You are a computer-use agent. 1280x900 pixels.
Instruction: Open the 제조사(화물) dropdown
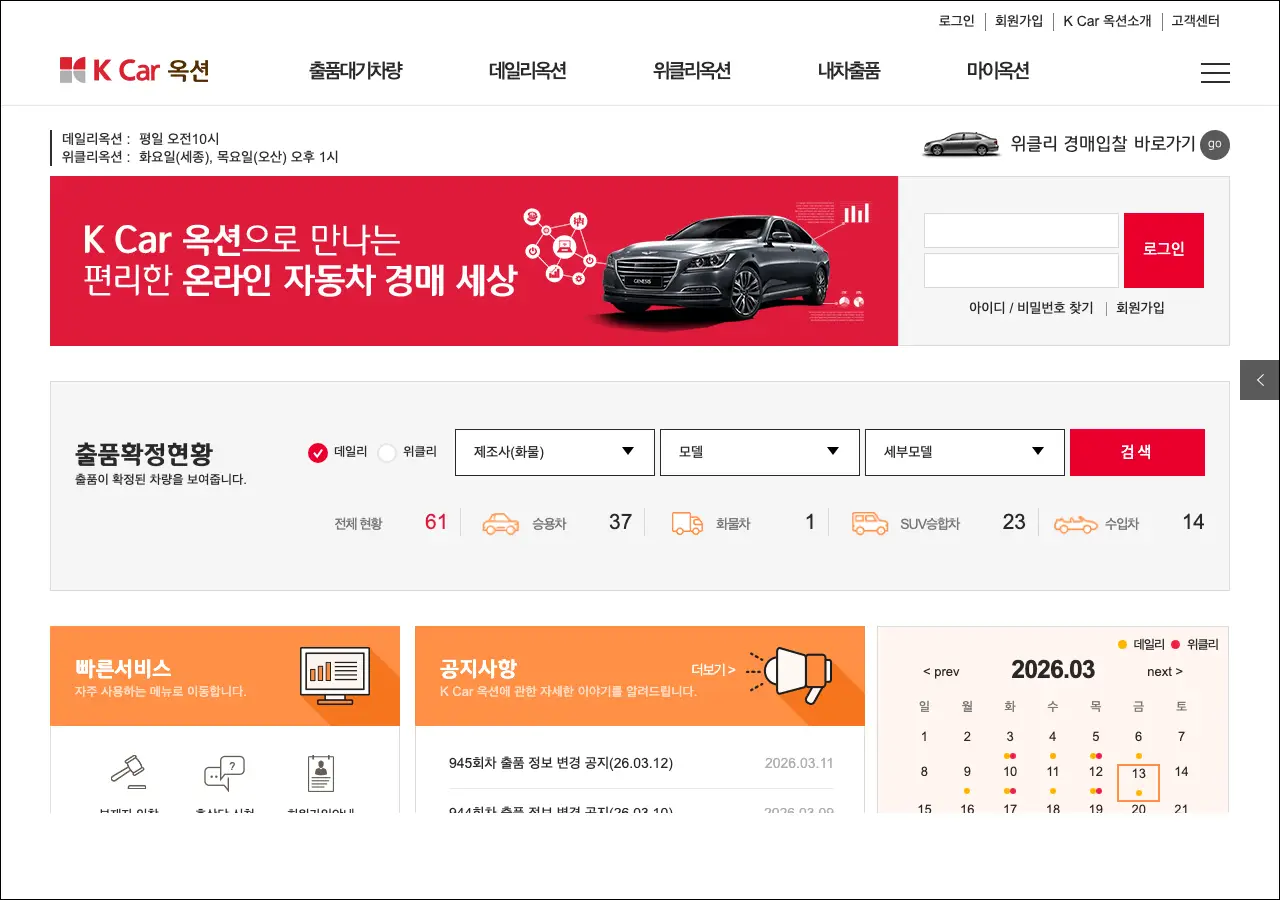554,452
